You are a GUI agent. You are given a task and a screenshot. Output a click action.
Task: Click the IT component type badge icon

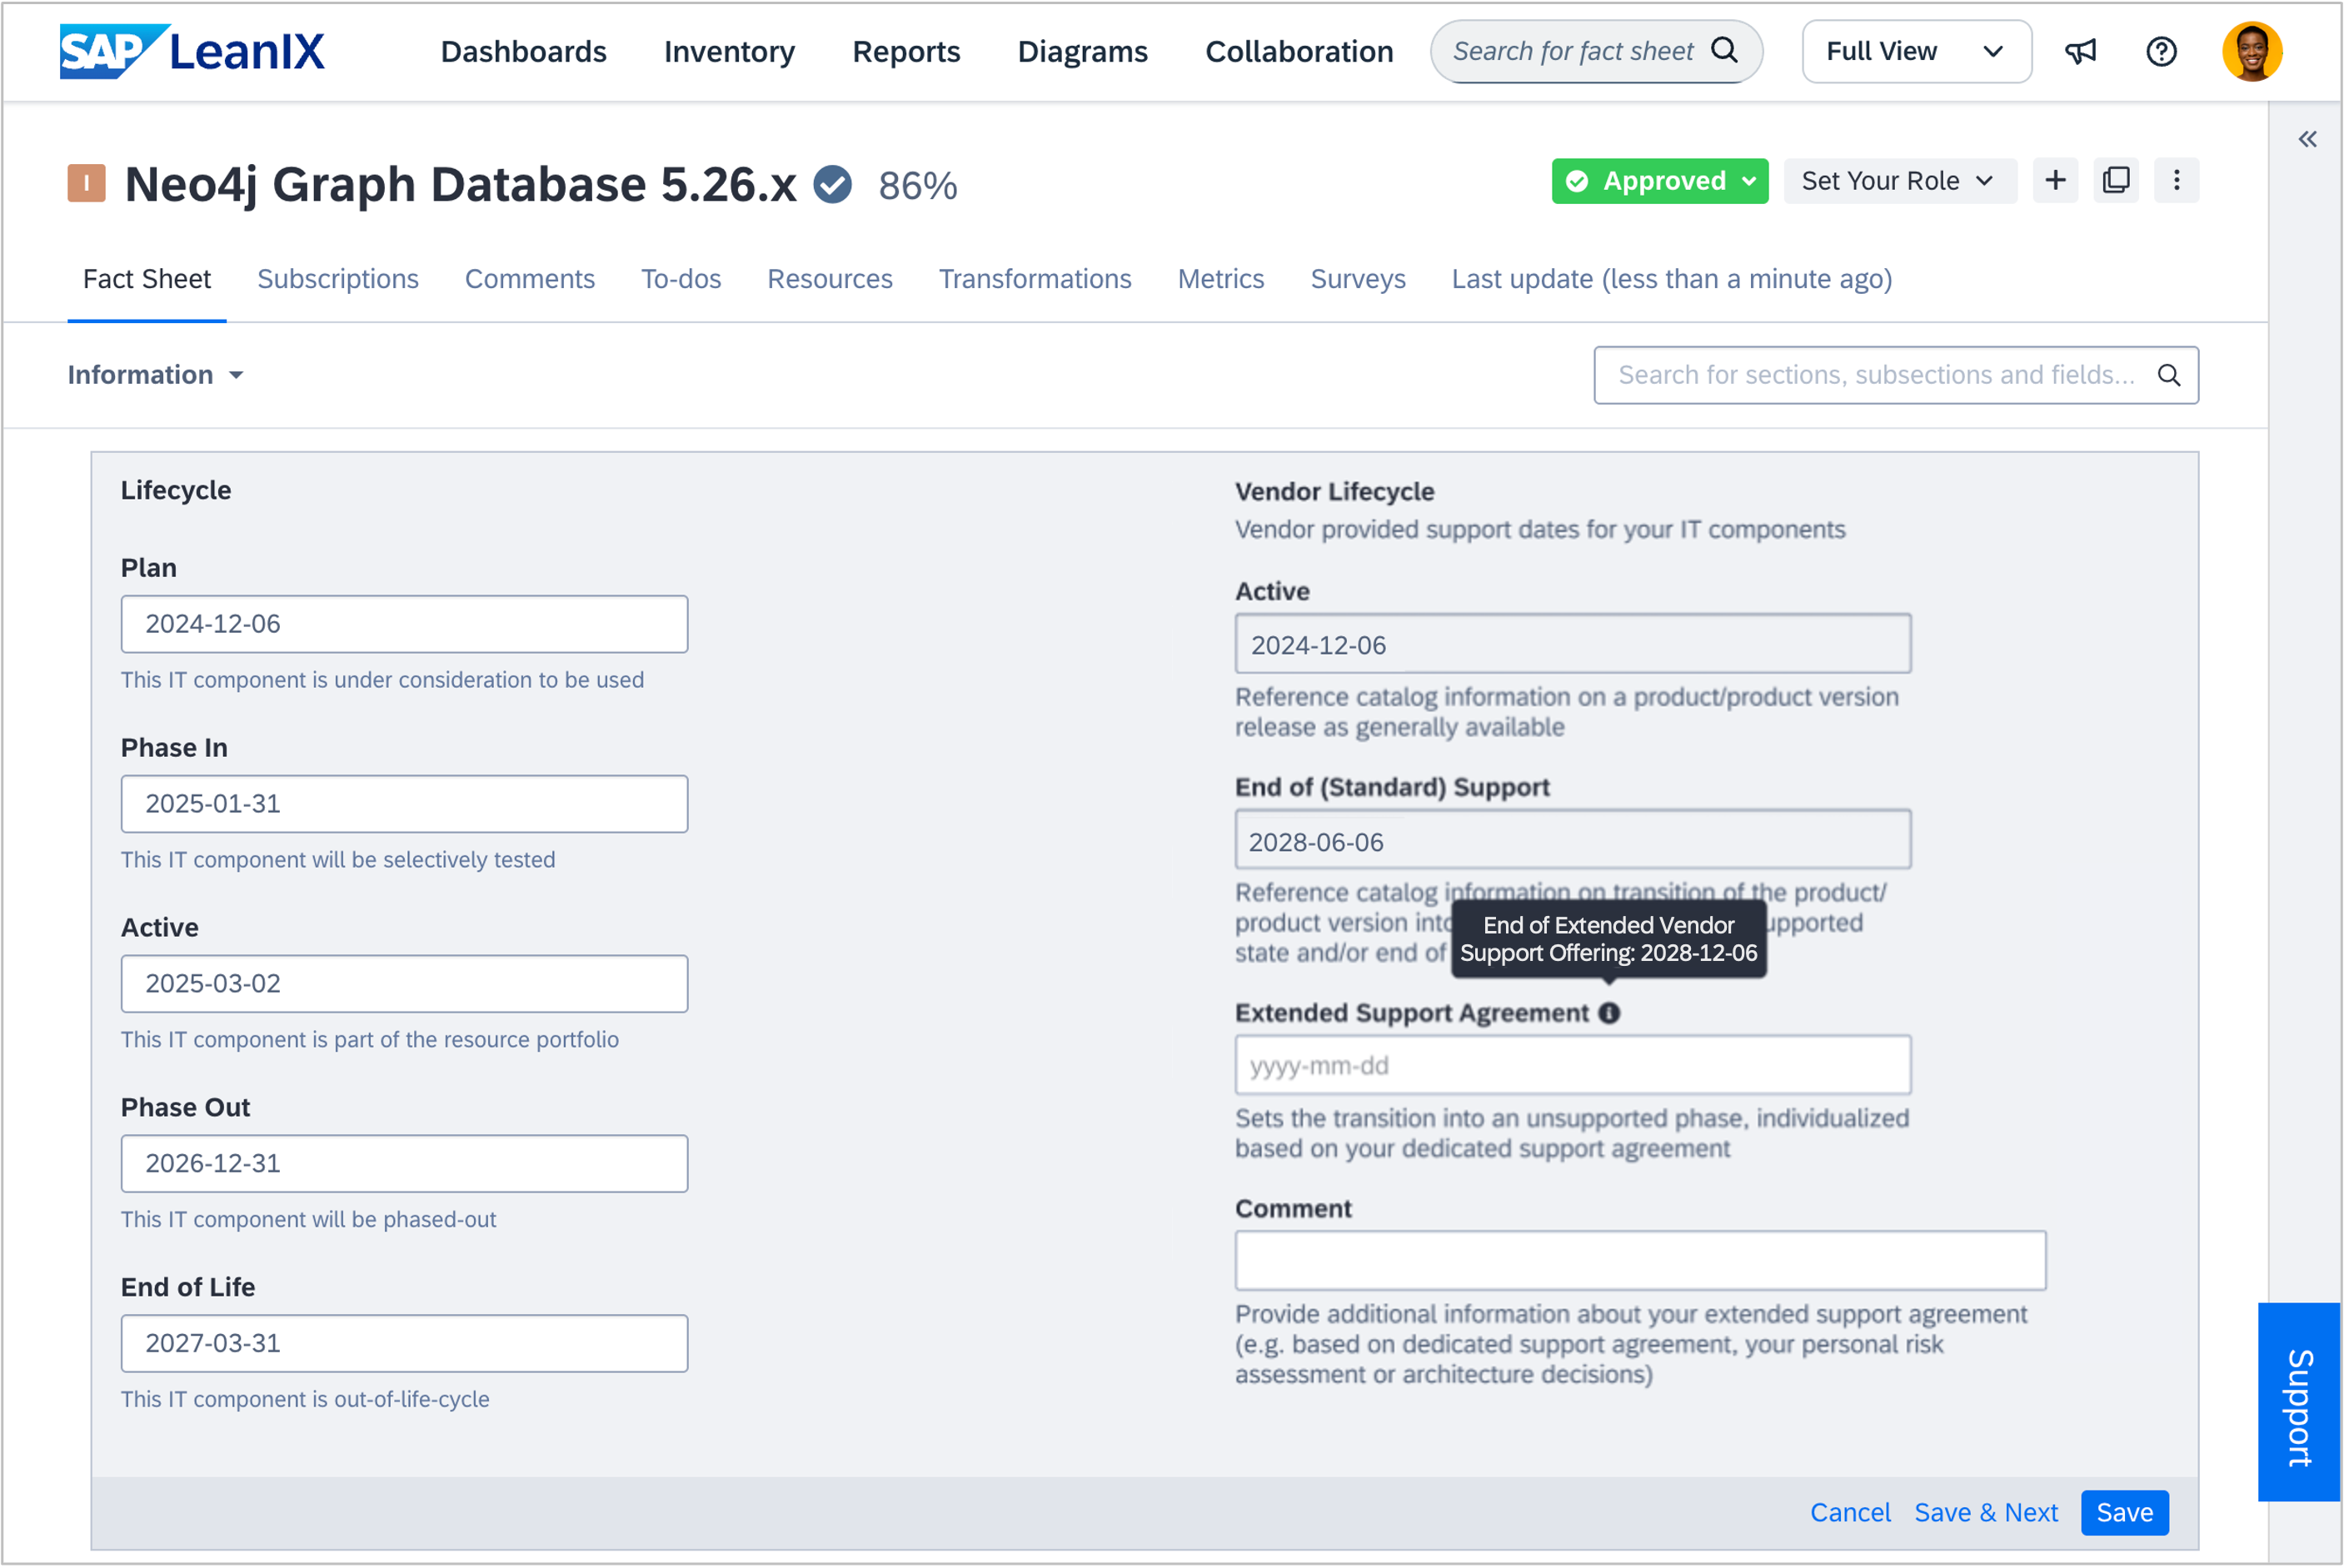pos(87,184)
